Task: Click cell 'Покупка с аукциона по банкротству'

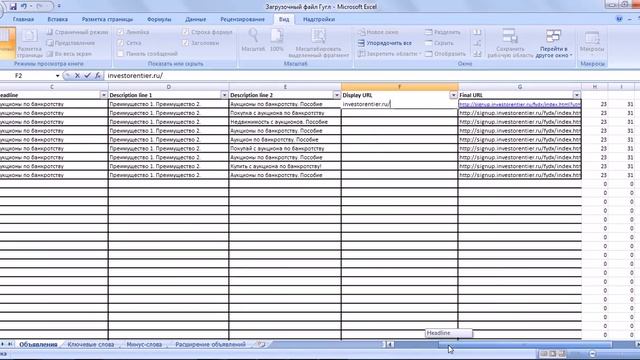Action: point(285,113)
